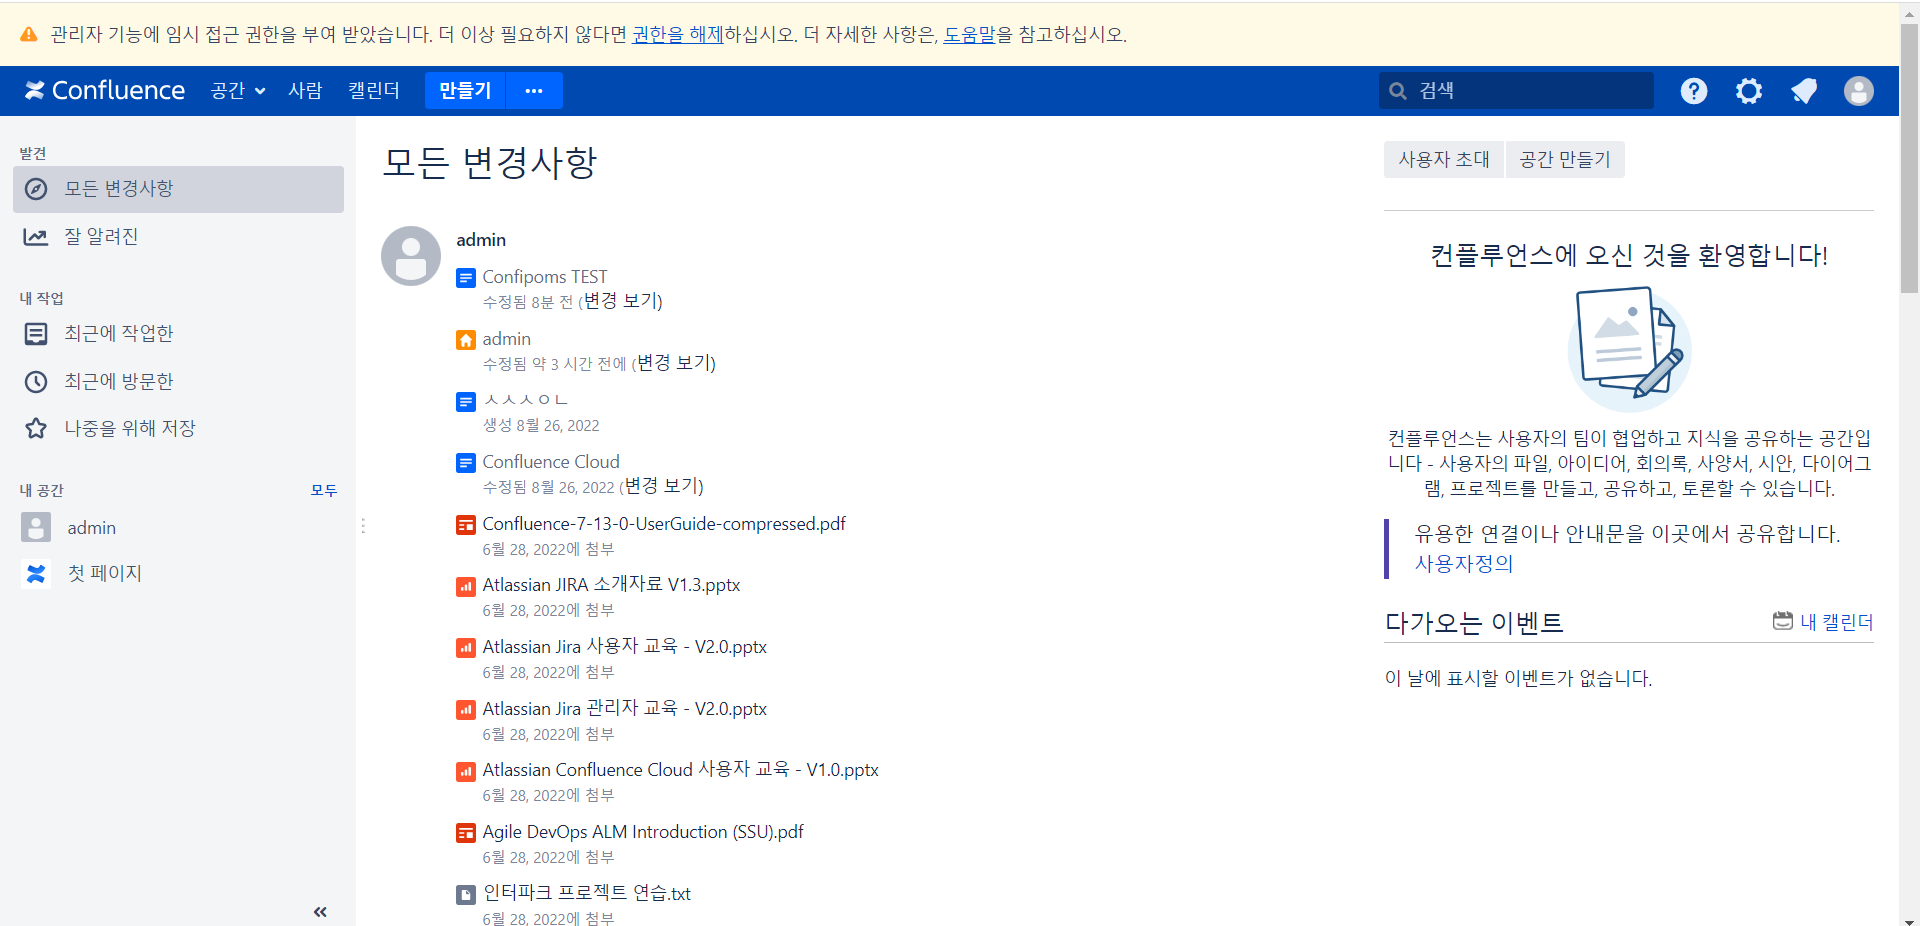This screenshot has width=1920, height=926.
Task: Open the 내 캘린더 link
Action: coord(1837,622)
